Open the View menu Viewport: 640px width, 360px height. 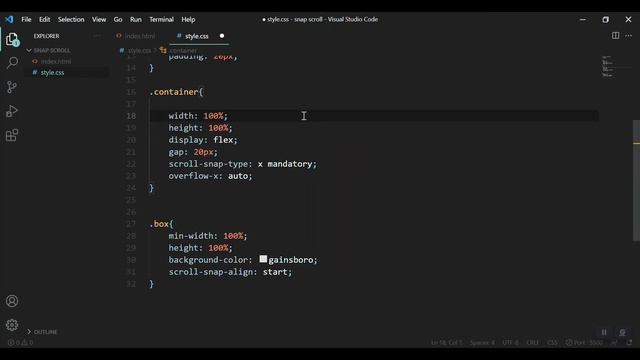(x=99, y=19)
